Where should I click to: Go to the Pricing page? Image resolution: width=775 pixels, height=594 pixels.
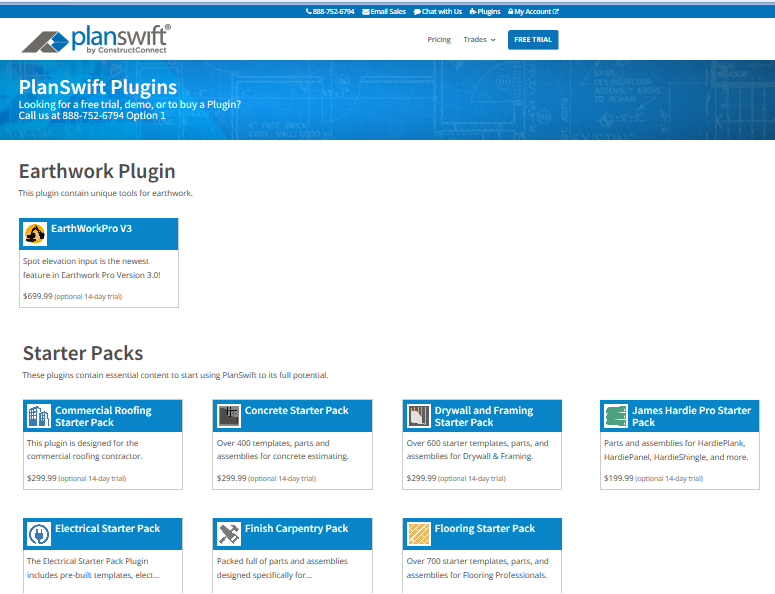click(x=439, y=40)
